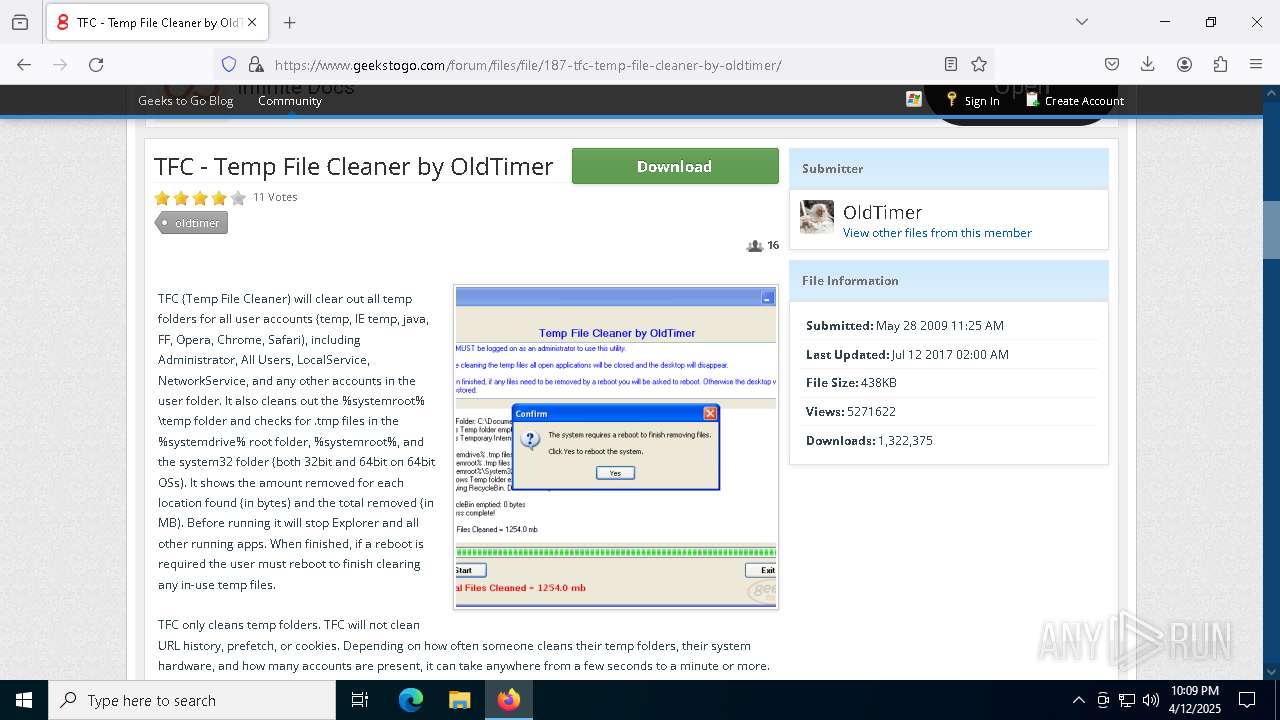1280x720 pixels.
Task: Open the taskbar clock and date
Action: (1194, 700)
